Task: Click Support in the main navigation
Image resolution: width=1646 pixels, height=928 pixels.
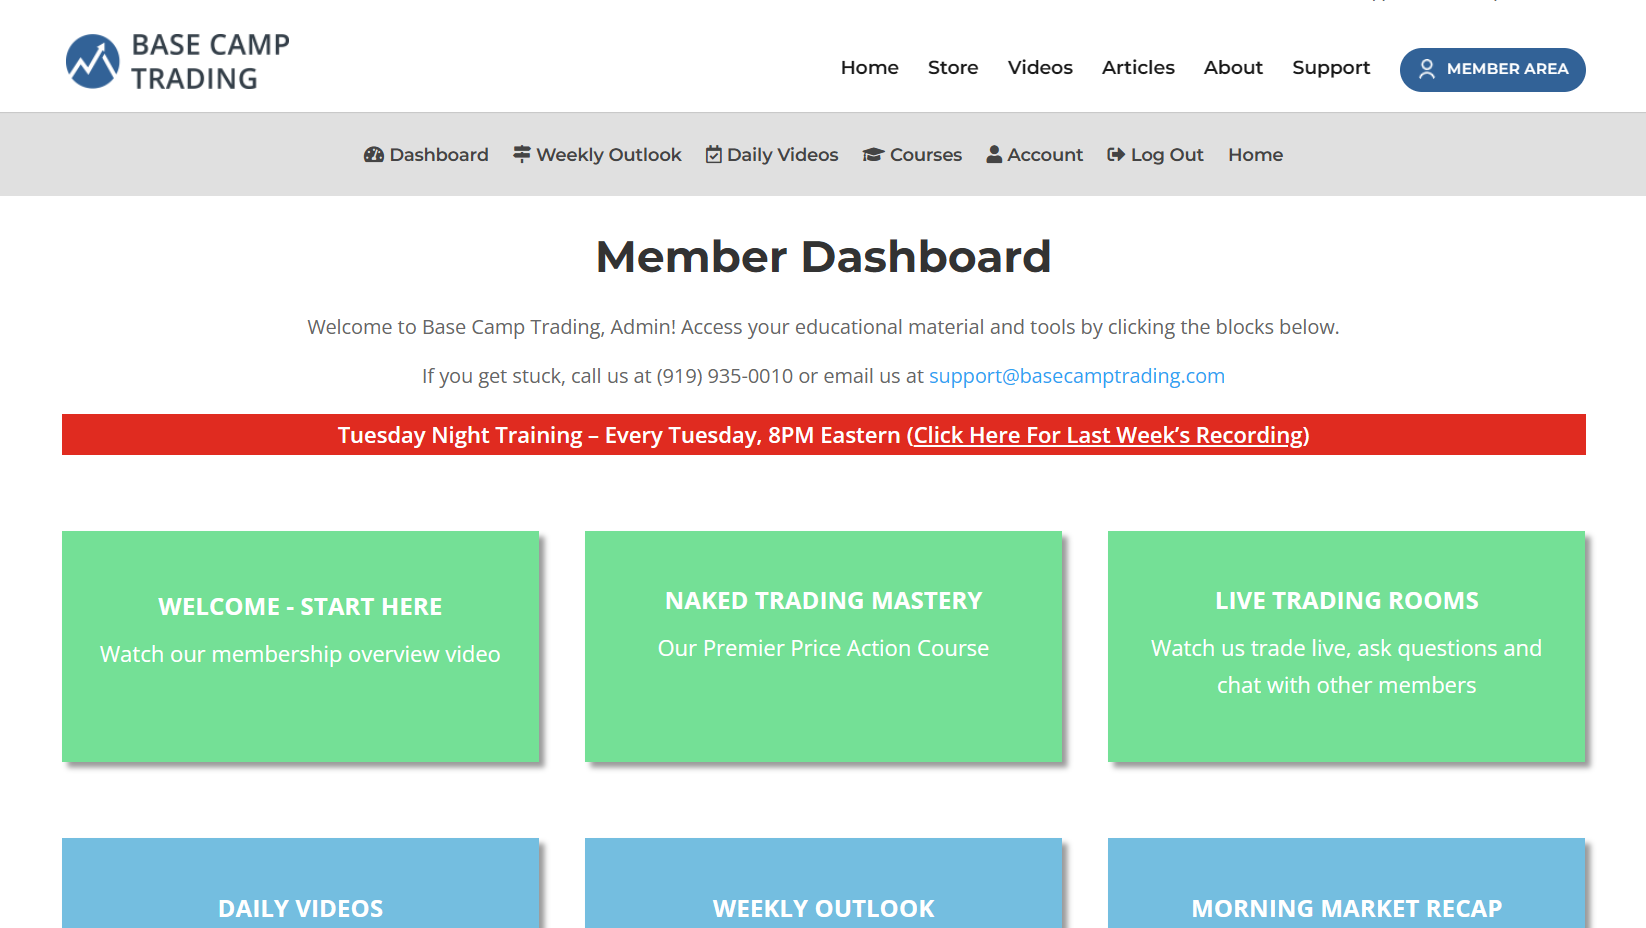Action: [1331, 67]
